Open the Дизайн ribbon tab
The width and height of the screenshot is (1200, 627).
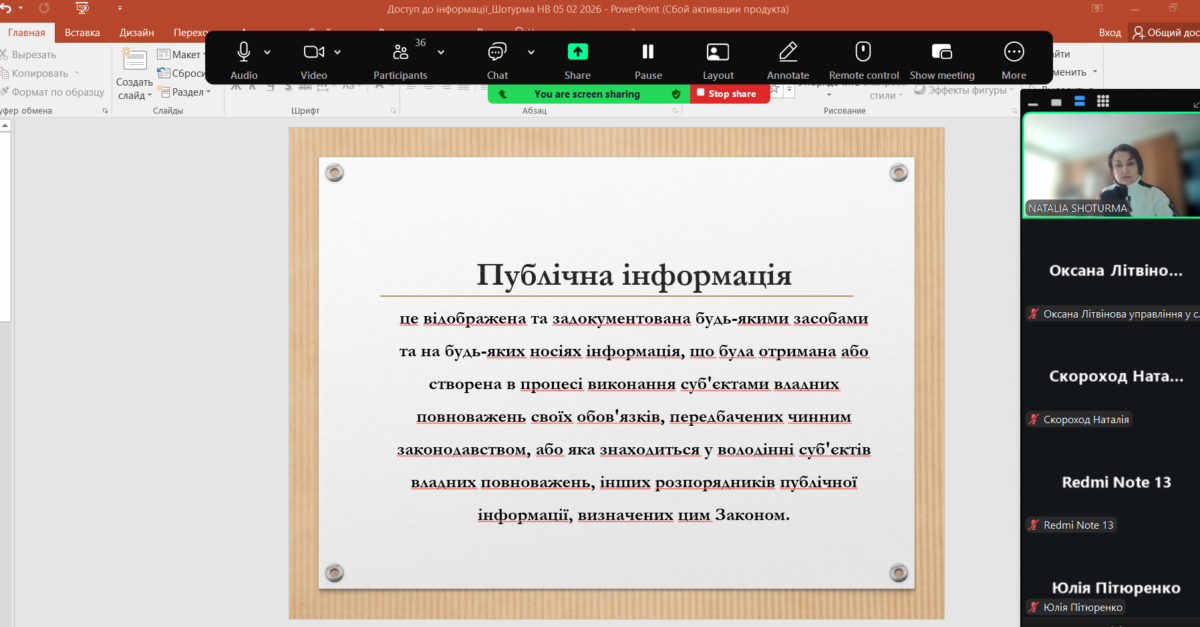136,32
